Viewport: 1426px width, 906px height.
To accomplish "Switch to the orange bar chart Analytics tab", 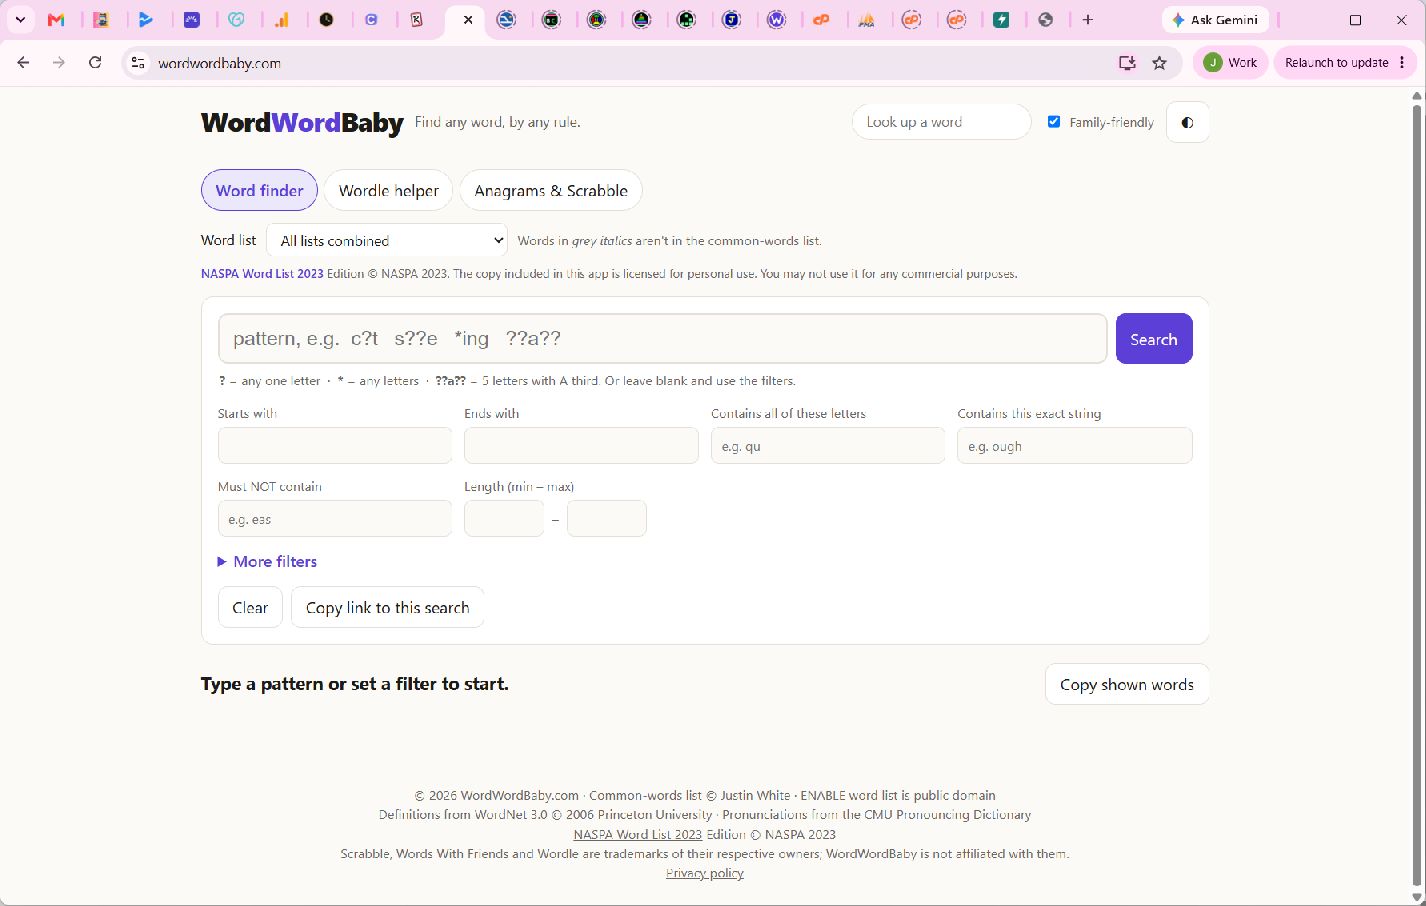I will (x=282, y=20).
